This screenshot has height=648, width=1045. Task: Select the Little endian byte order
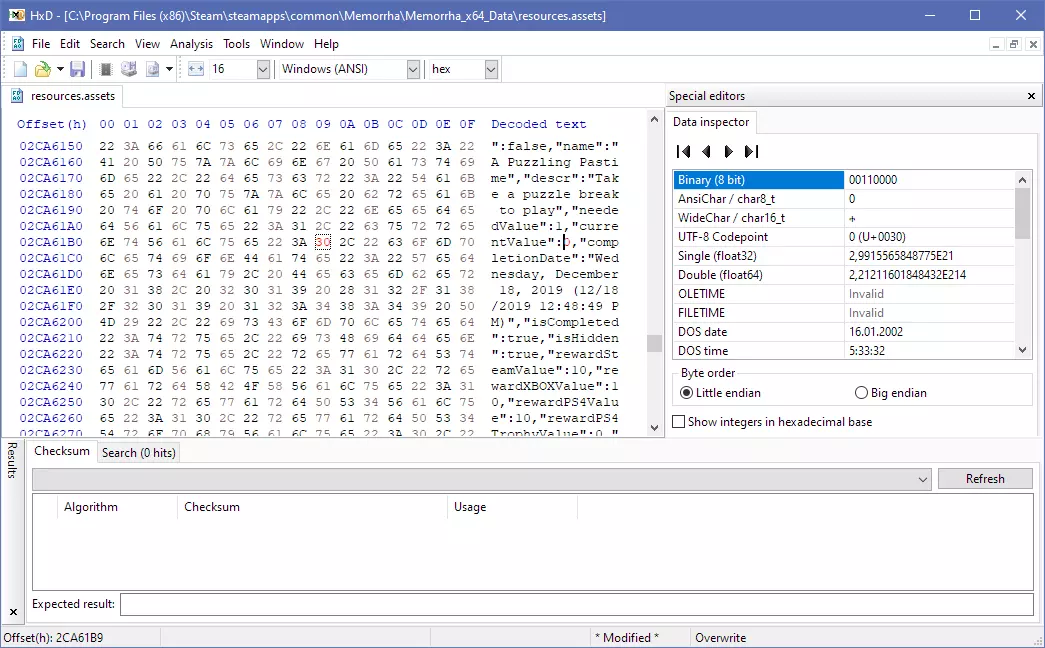tap(686, 393)
